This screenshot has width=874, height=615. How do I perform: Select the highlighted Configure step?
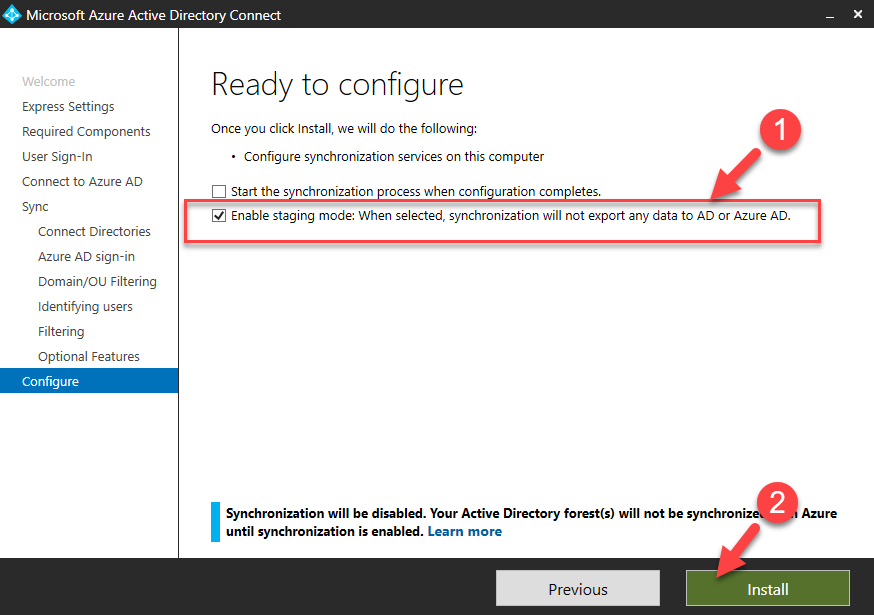tap(89, 381)
